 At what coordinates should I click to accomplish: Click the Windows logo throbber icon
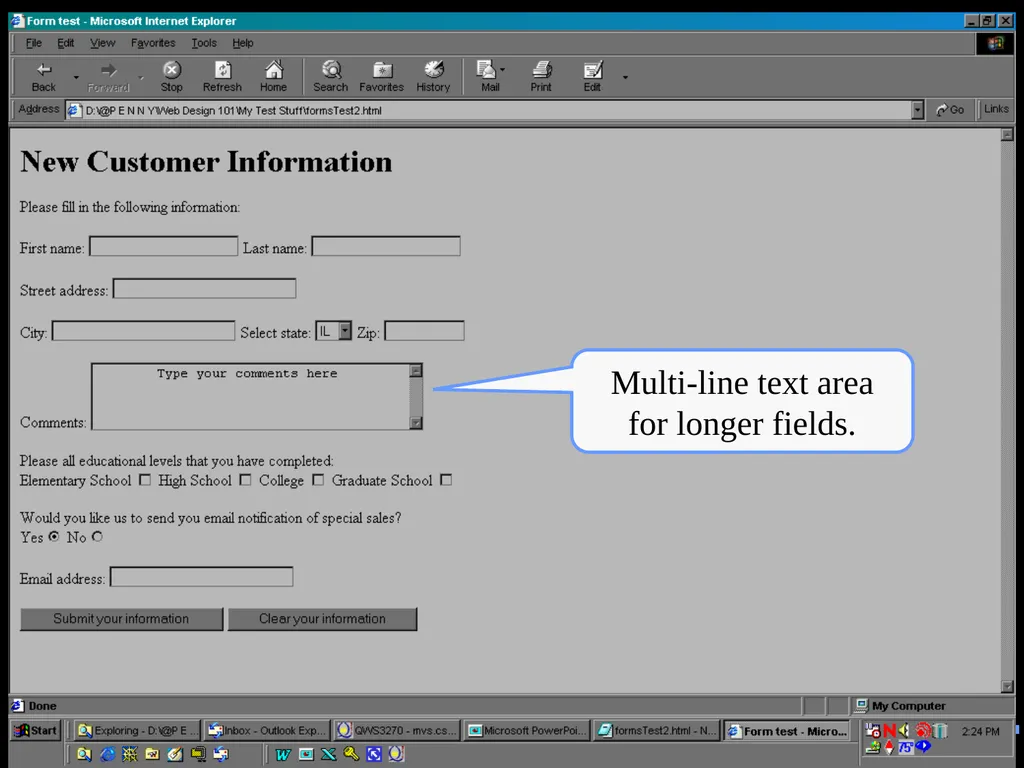tap(995, 43)
